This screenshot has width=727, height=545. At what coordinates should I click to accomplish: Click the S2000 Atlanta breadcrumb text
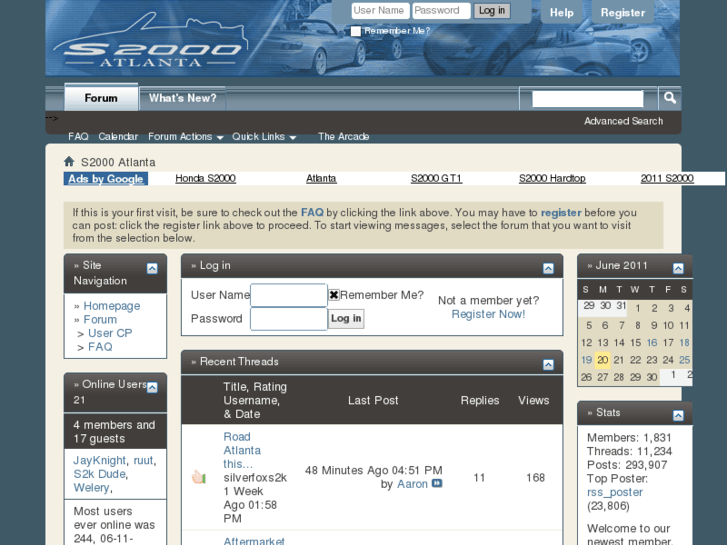click(x=118, y=162)
